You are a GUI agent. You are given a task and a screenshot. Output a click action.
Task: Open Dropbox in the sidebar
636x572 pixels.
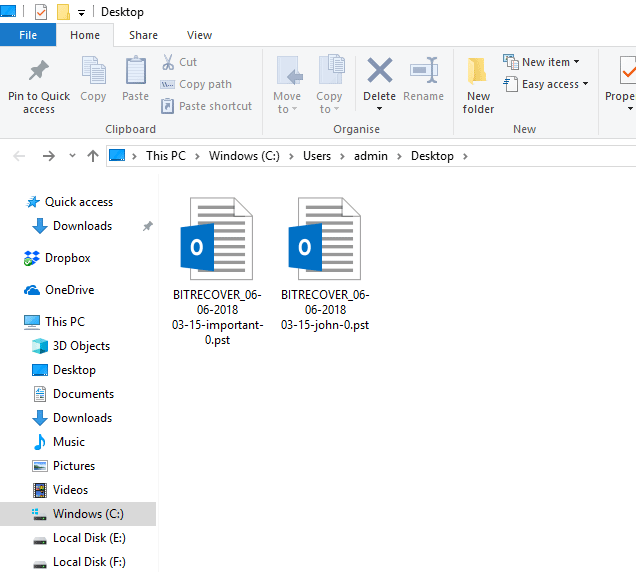[x=58, y=258]
